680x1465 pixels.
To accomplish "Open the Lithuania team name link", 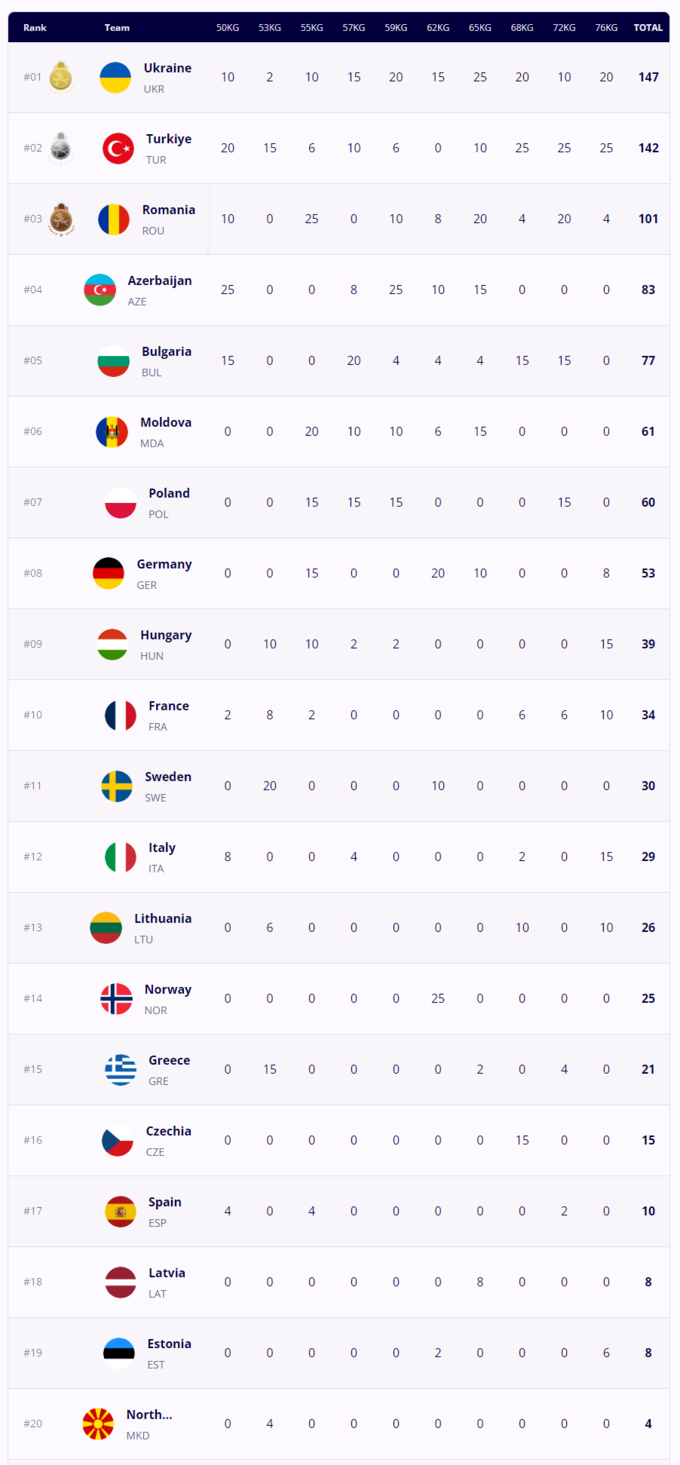I will click(x=163, y=918).
